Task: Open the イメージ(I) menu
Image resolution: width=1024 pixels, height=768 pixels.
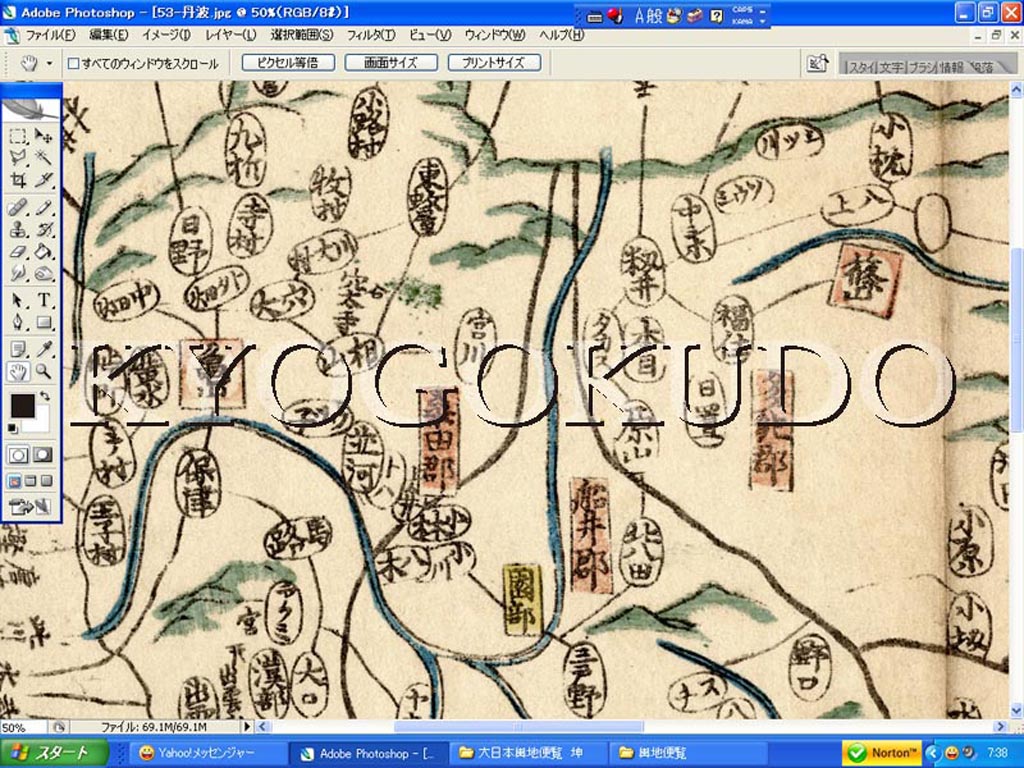Action: coord(166,35)
